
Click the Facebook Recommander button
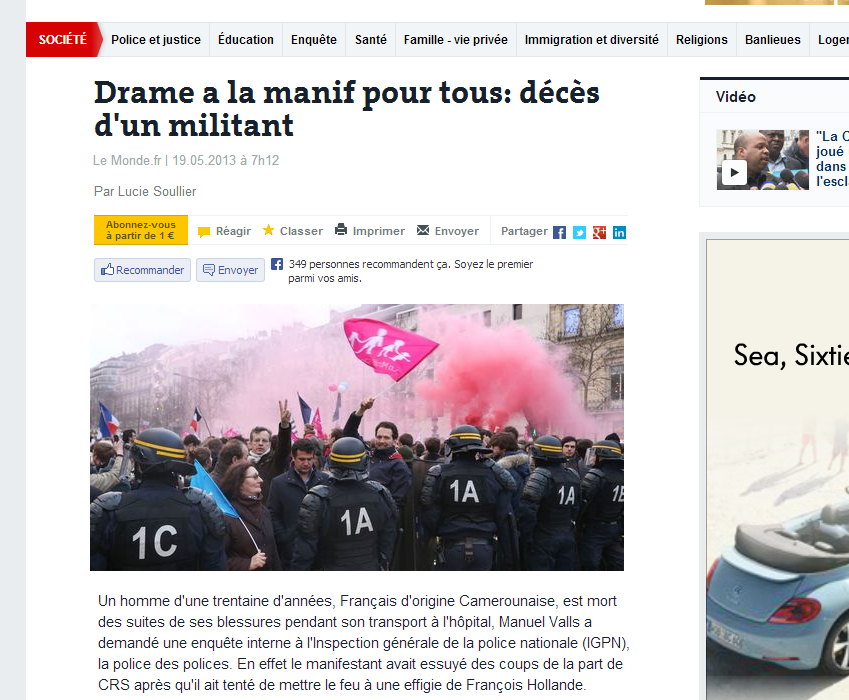tap(142, 270)
